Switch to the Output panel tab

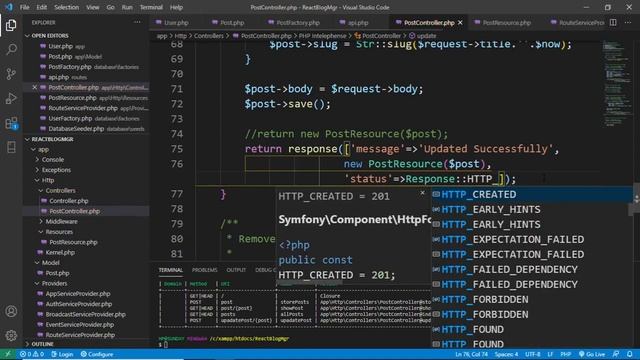click(236, 270)
